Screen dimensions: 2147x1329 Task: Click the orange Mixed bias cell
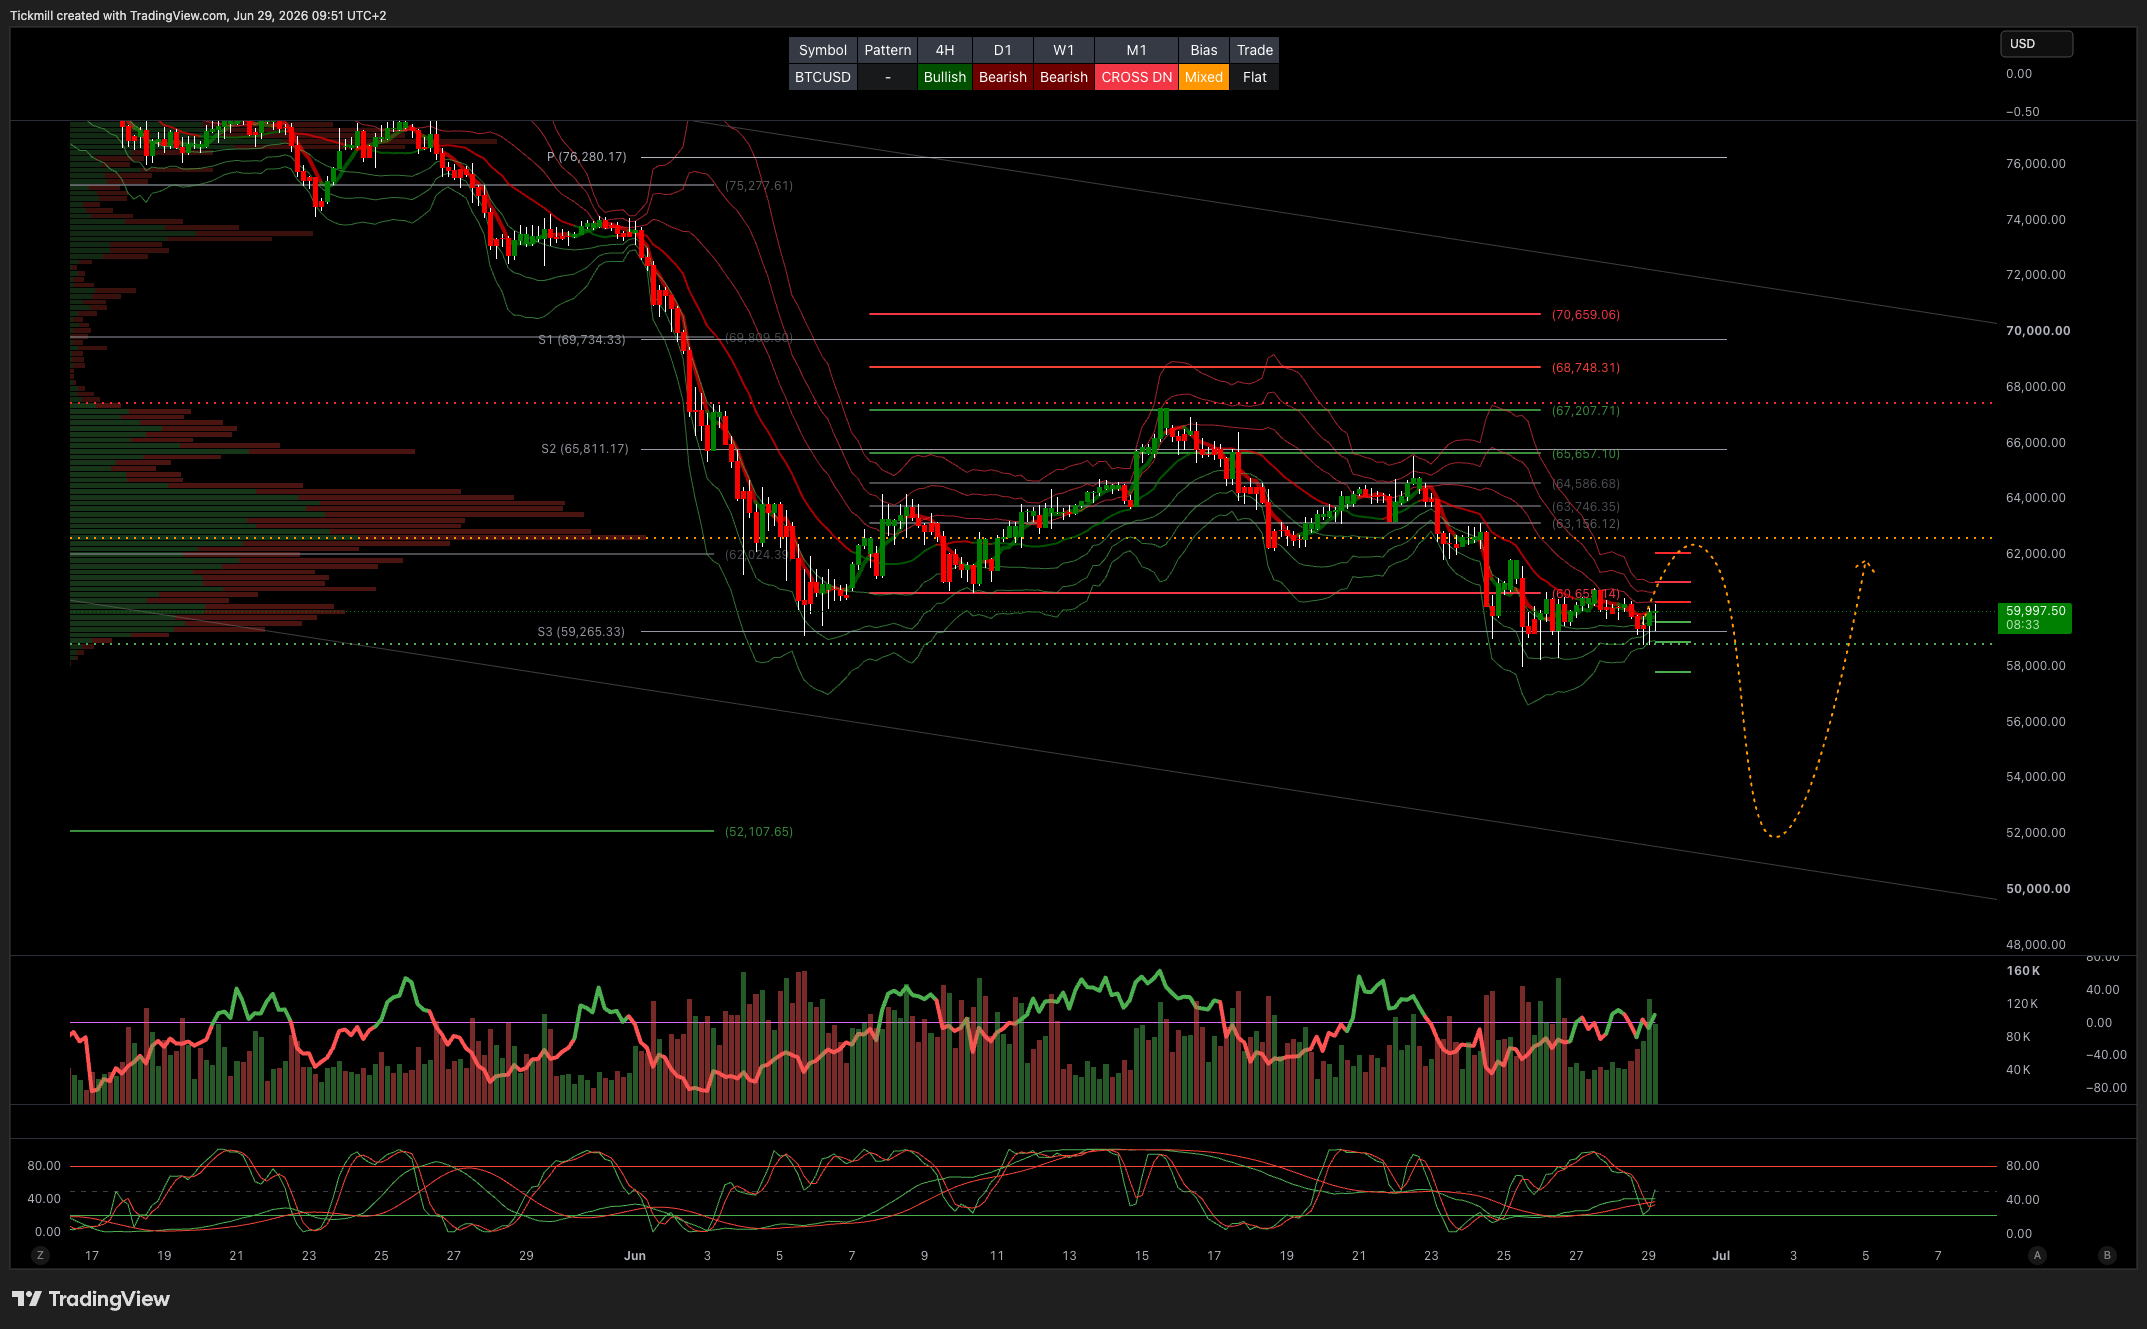pyautogui.click(x=1204, y=77)
